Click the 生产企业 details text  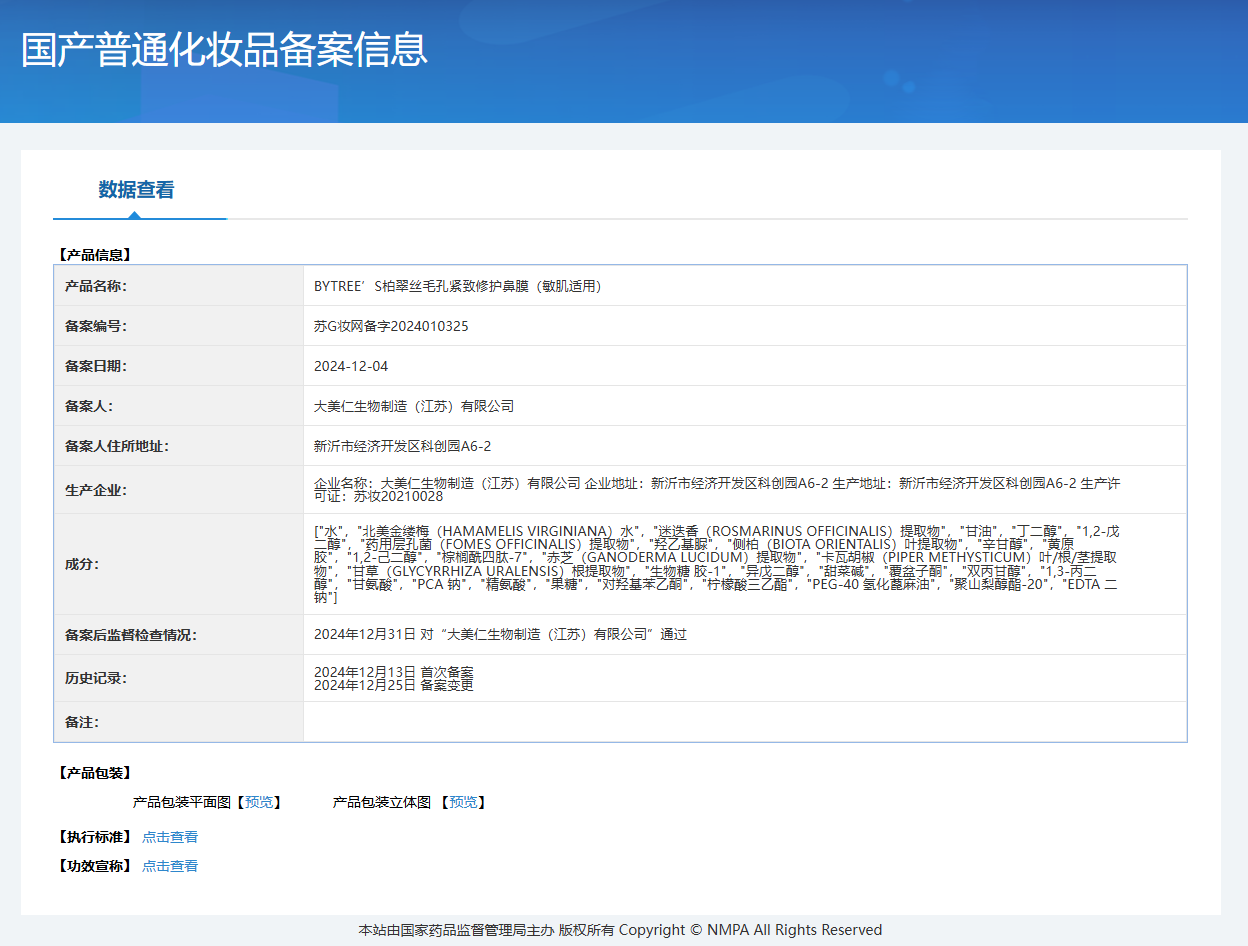[x=716, y=489]
